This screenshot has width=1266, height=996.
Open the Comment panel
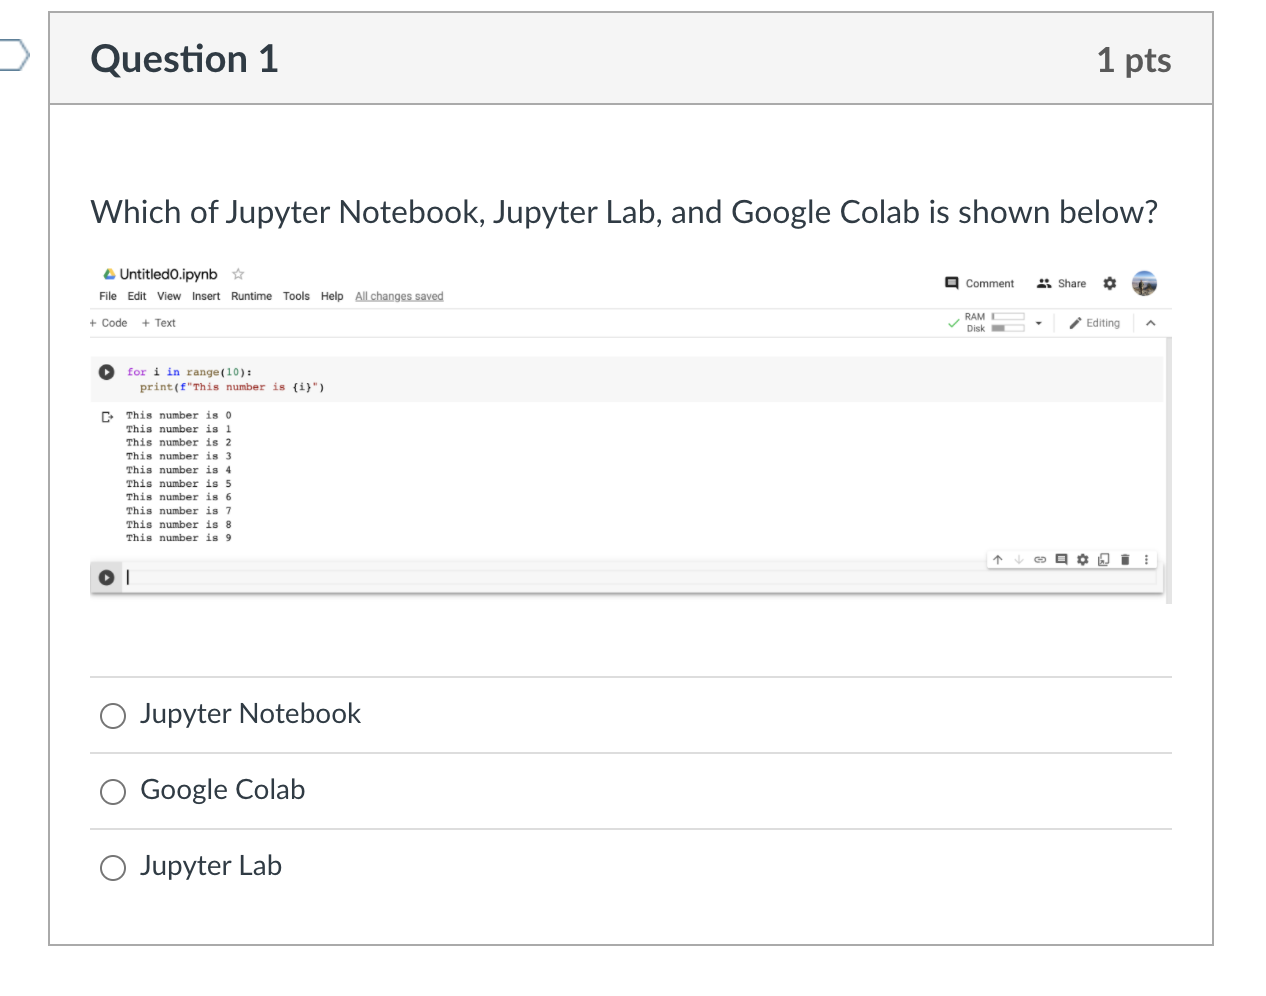(x=980, y=283)
